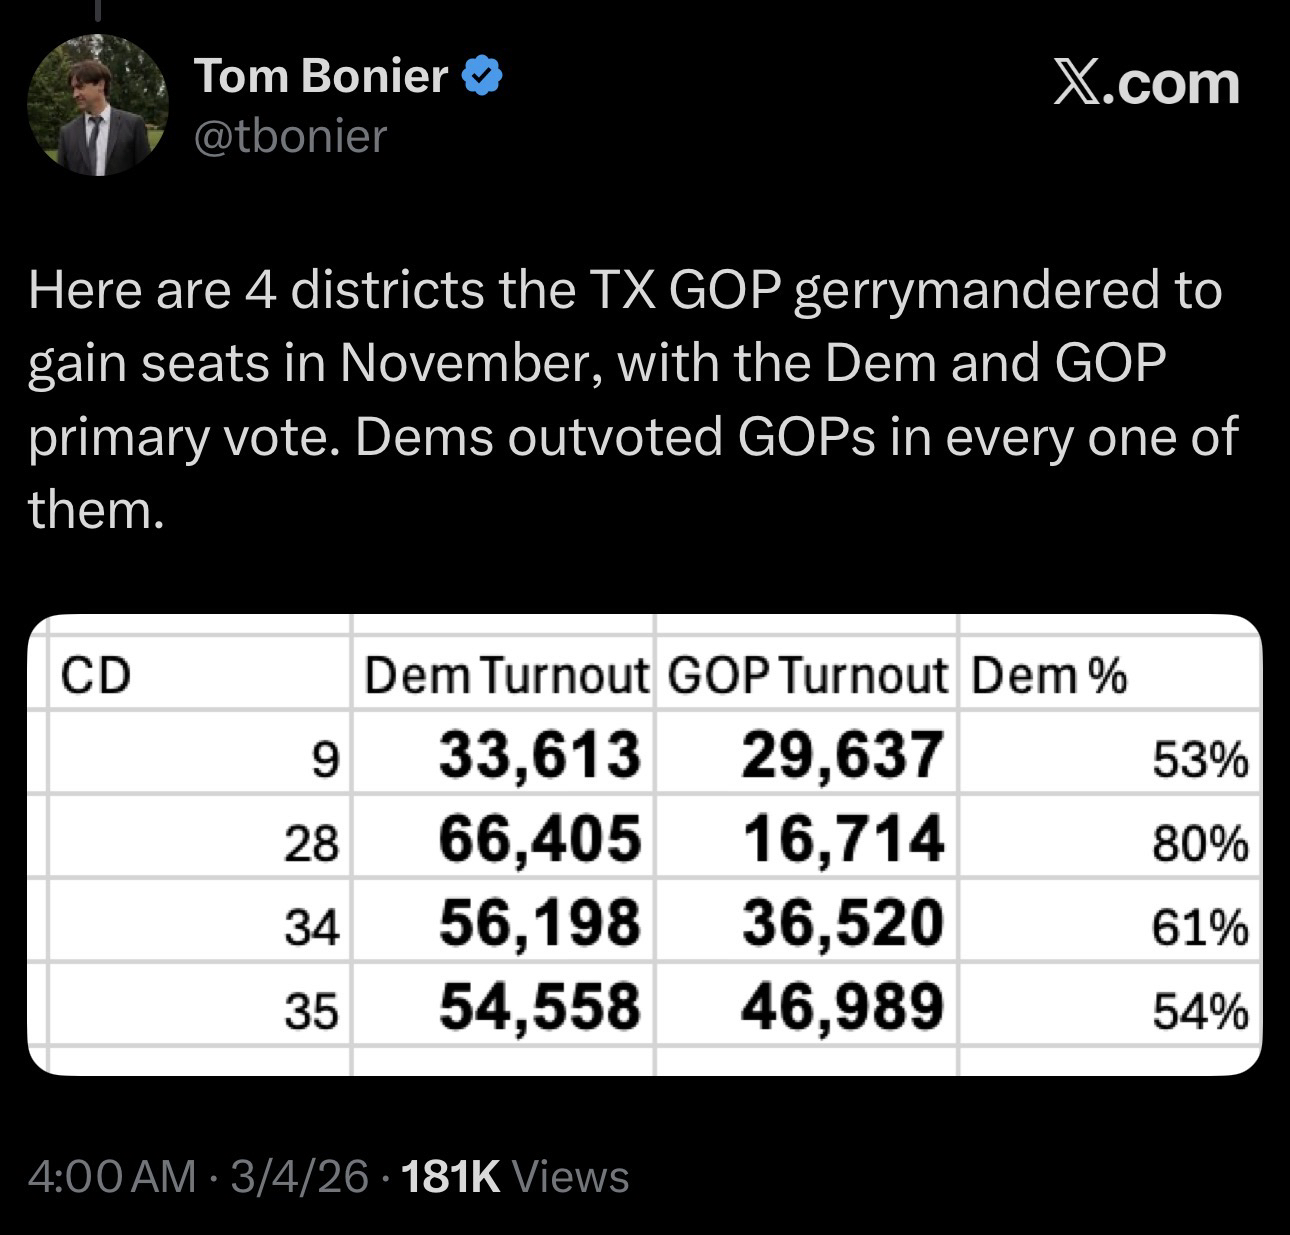Click the 4:00 AM timestamp

(x=113, y=1177)
